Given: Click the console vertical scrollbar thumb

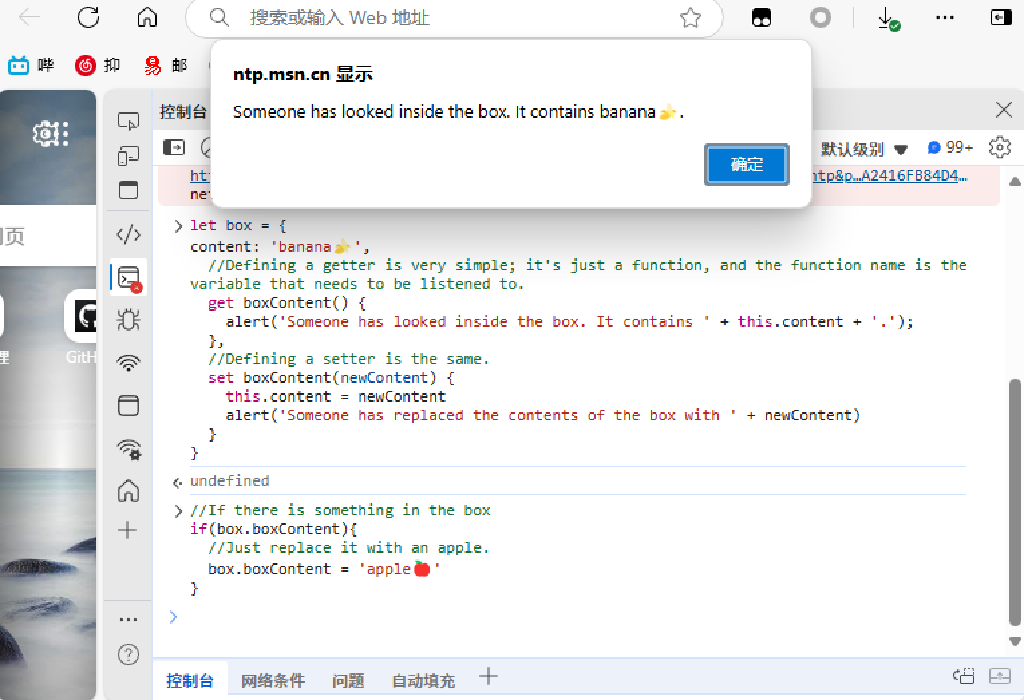Looking at the screenshot, I should (1015, 502).
